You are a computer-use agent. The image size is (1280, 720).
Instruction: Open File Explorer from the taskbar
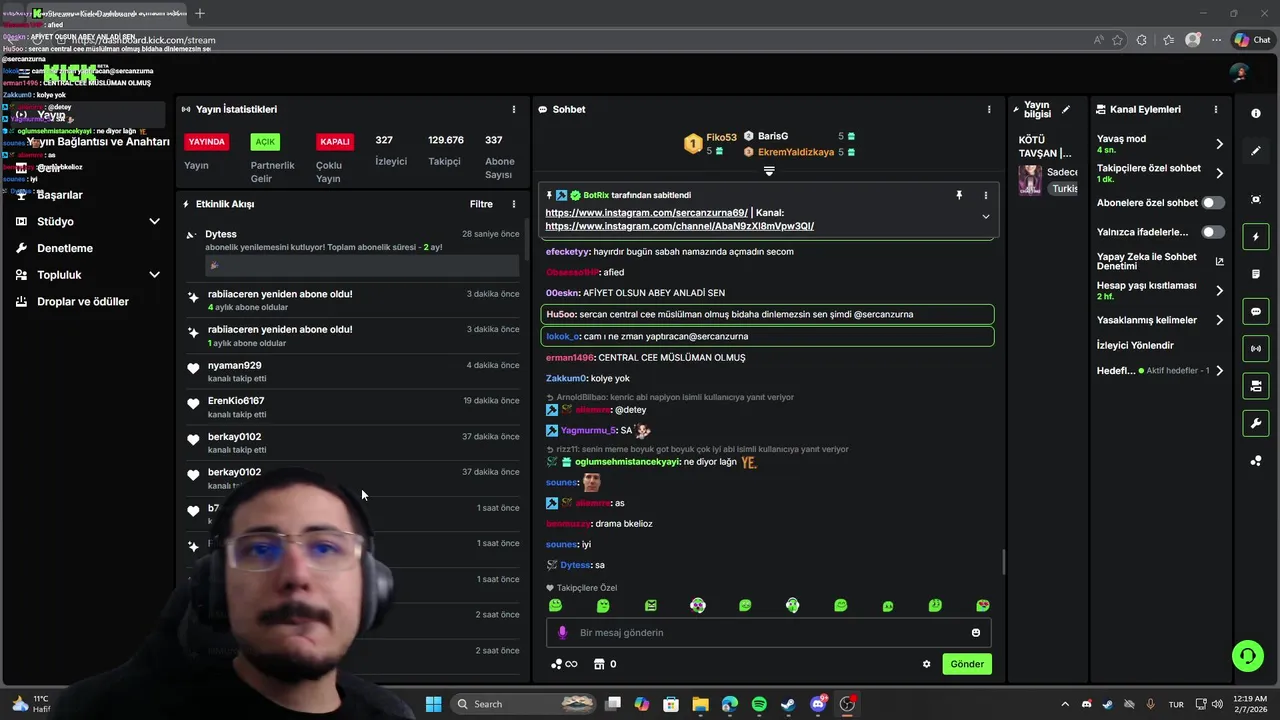point(700,704)
